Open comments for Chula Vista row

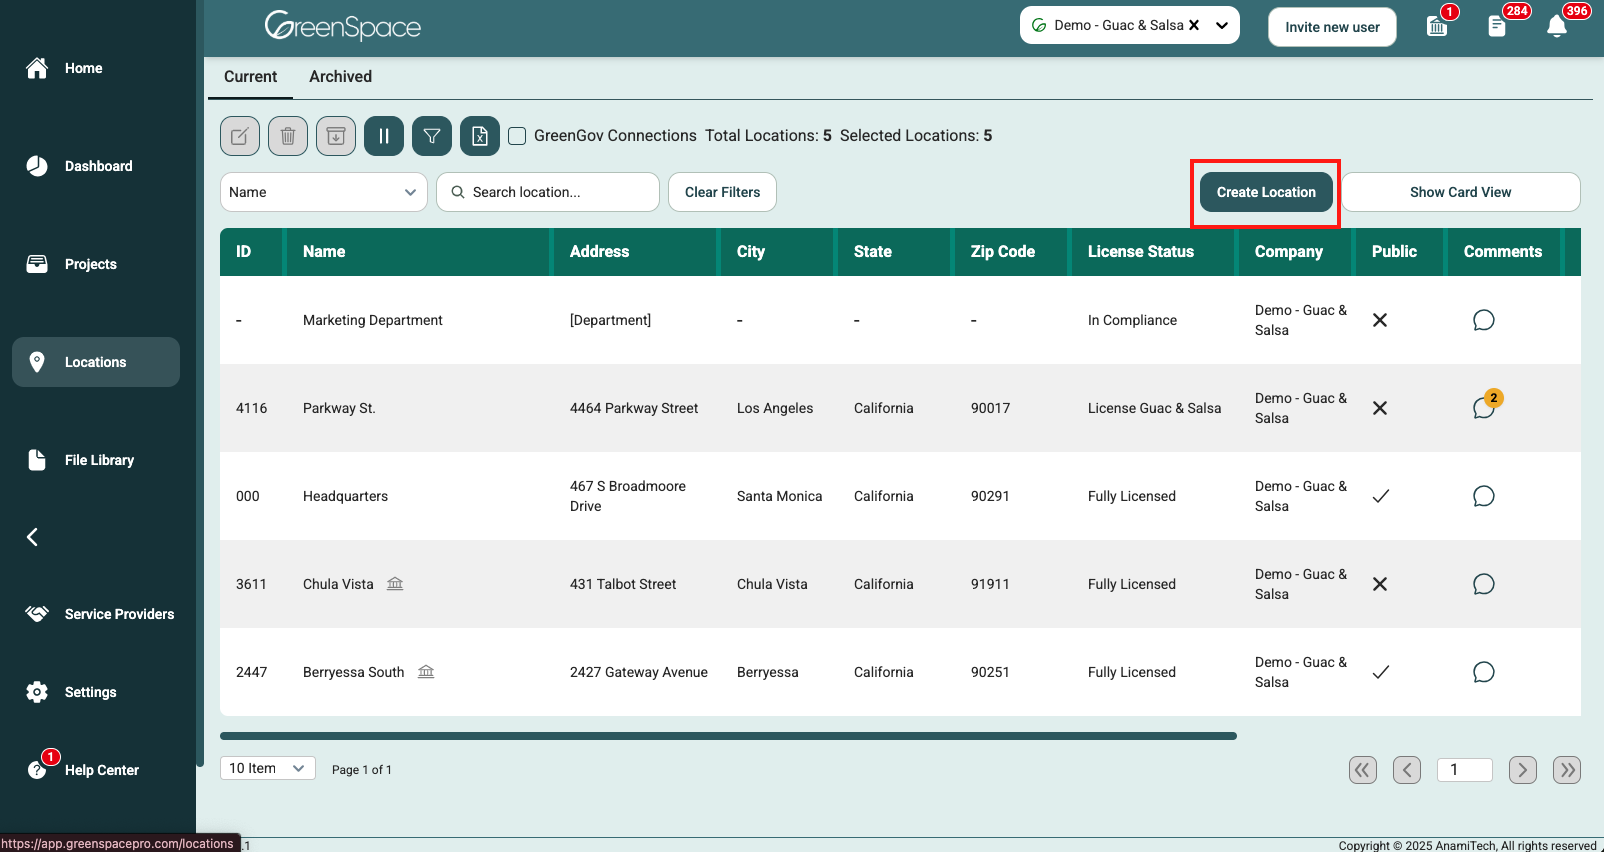1484,584
